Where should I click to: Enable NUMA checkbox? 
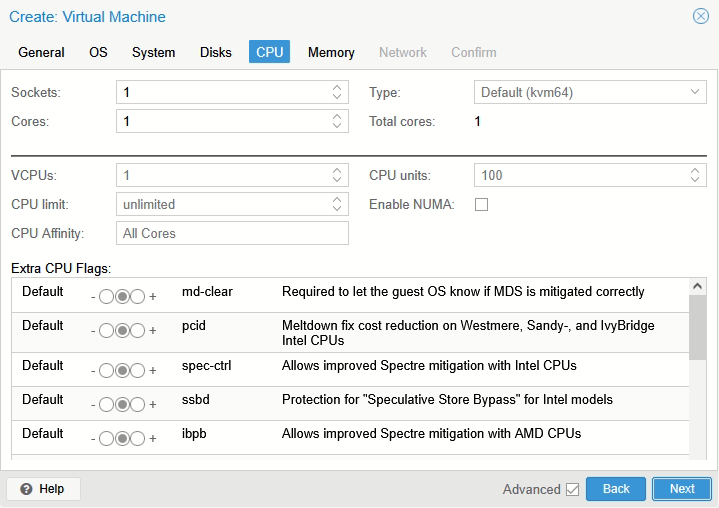tap(481, 205)
